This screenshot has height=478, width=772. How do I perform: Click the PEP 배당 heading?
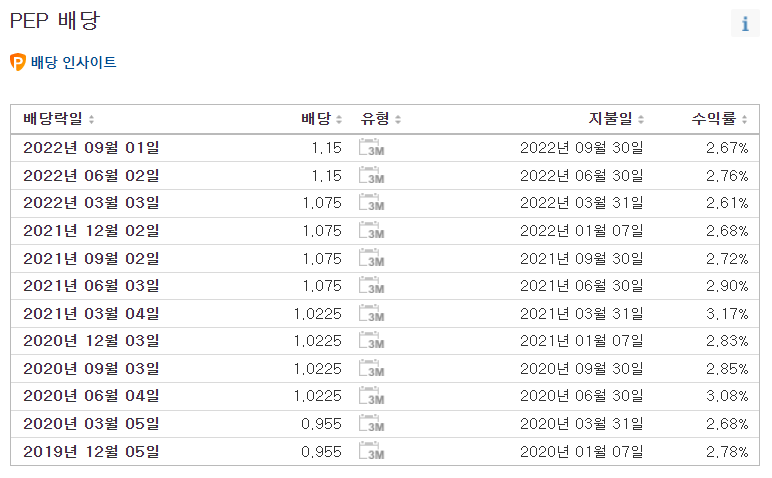tap(55, 21)
